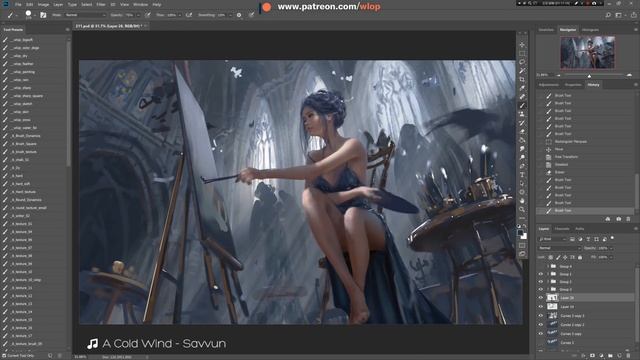
Task: Click the Layer 20 thumbnail
Action: pos(552,298)
